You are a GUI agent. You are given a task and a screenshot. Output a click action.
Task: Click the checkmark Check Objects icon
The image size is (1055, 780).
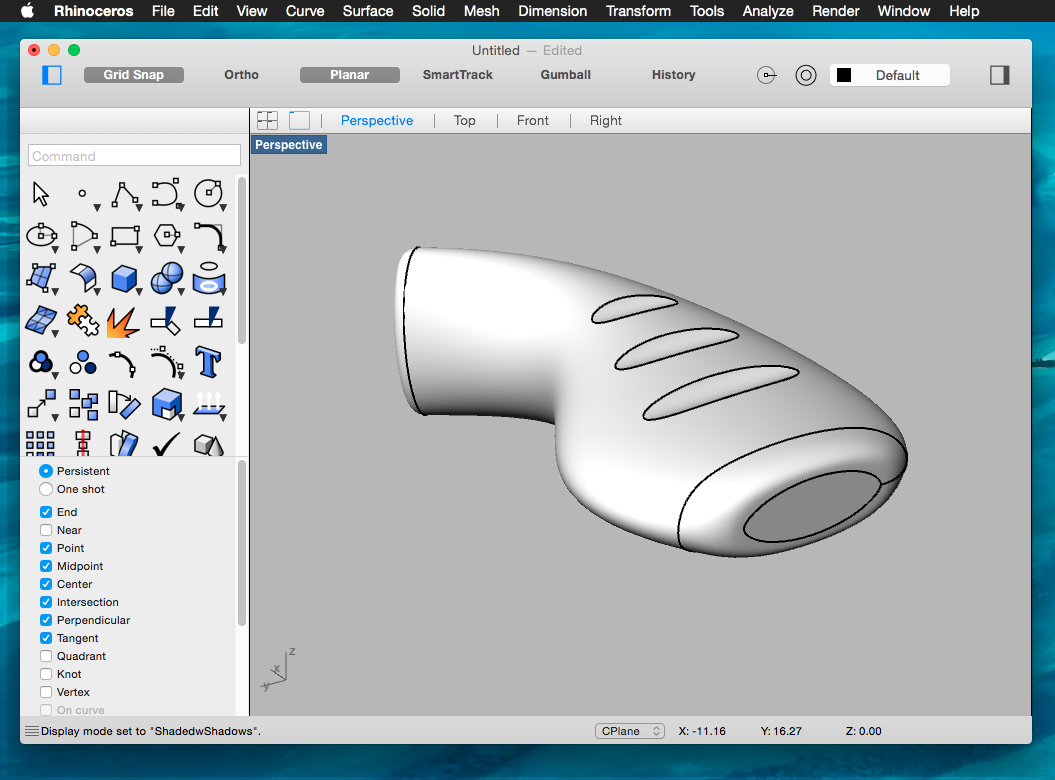(166, 444)
